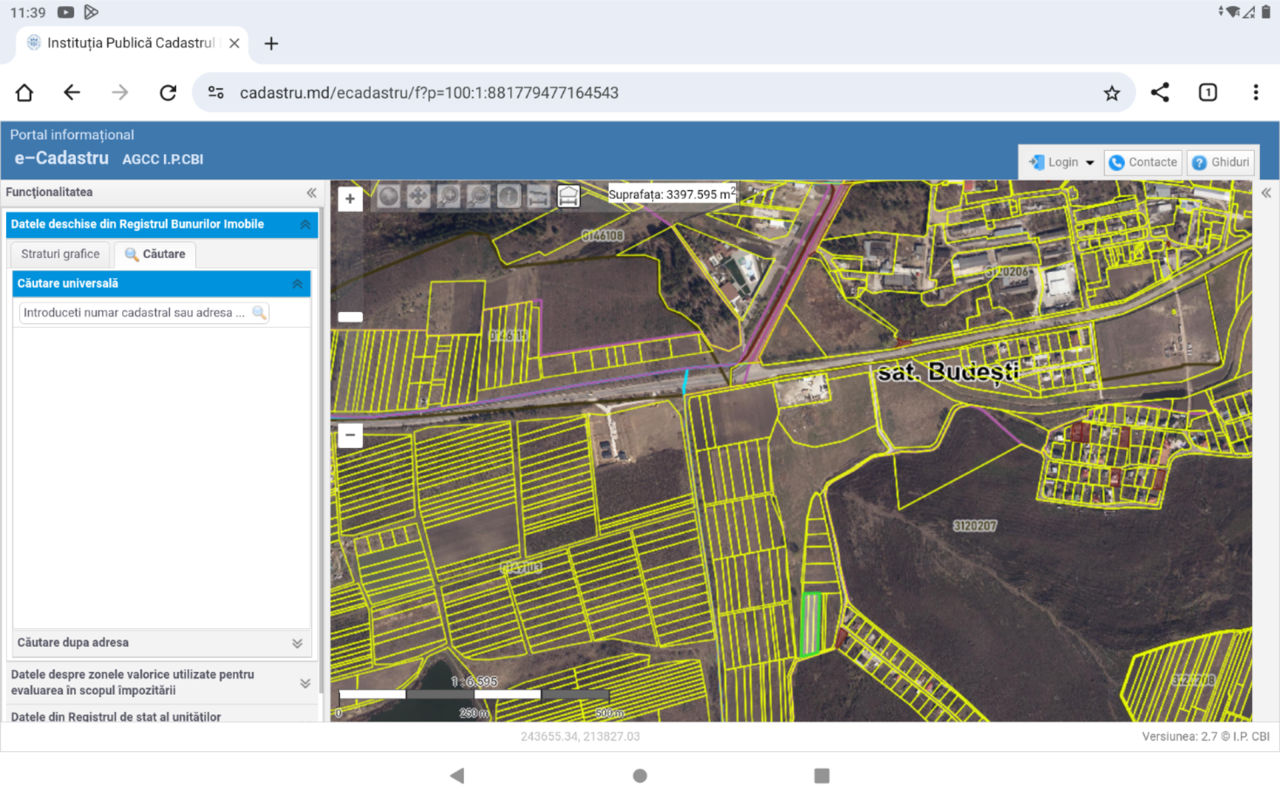Navigate back in the browser
The height and width of the screenshot is (800, 1280).
point(72,93)
